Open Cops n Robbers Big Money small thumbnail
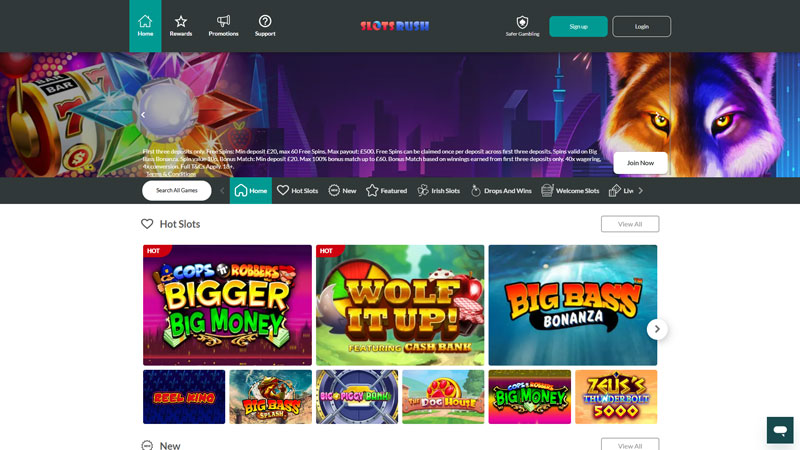This screenshot has width=800, height=450. tap(530, 397)
